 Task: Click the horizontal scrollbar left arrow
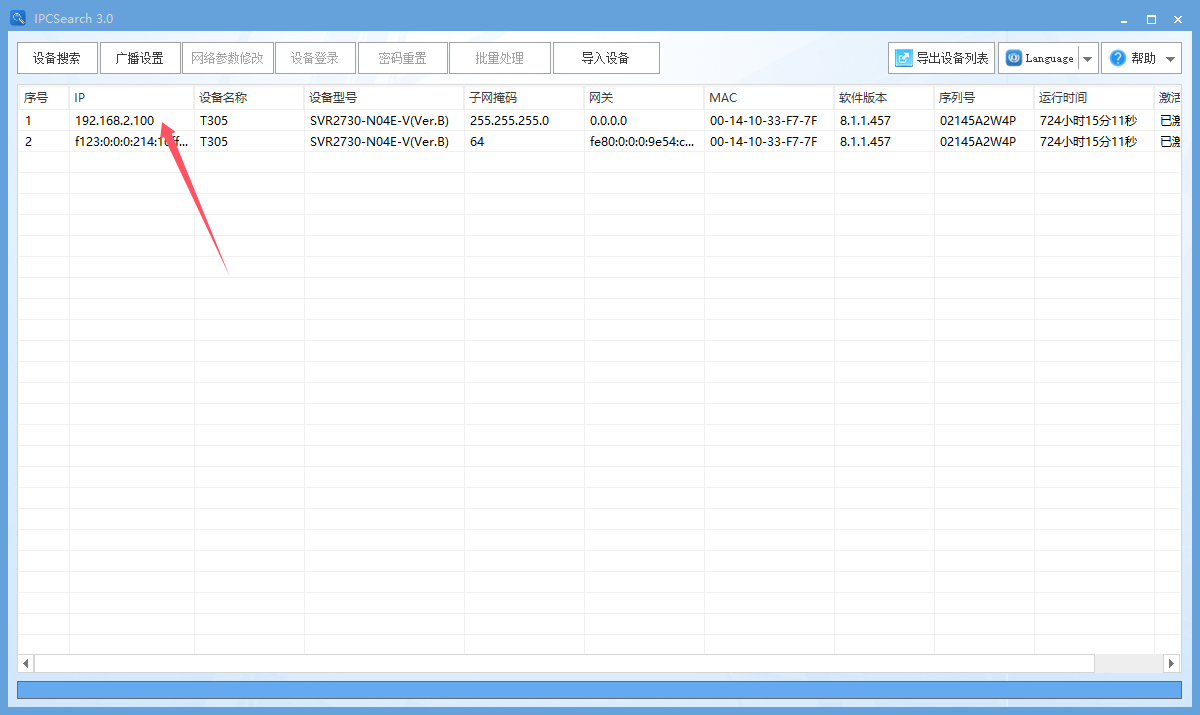26,664
